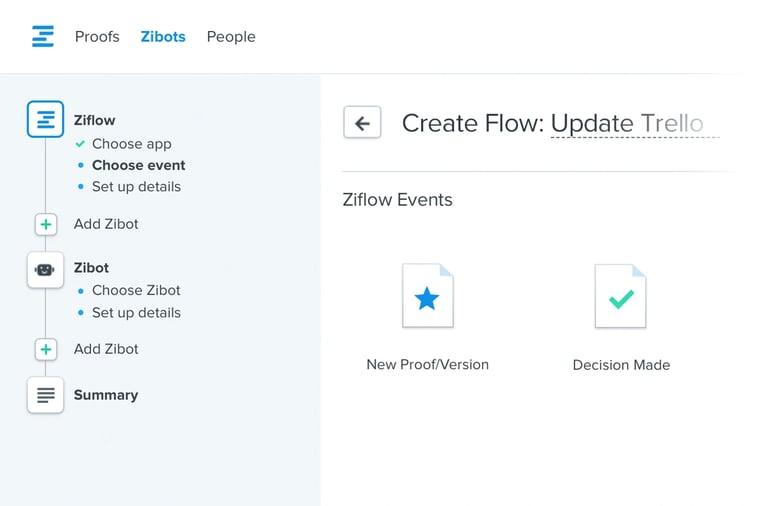The image size is (760, 506).
Task: Edit the flow name Update Trello field
Action: pos(634,124)
